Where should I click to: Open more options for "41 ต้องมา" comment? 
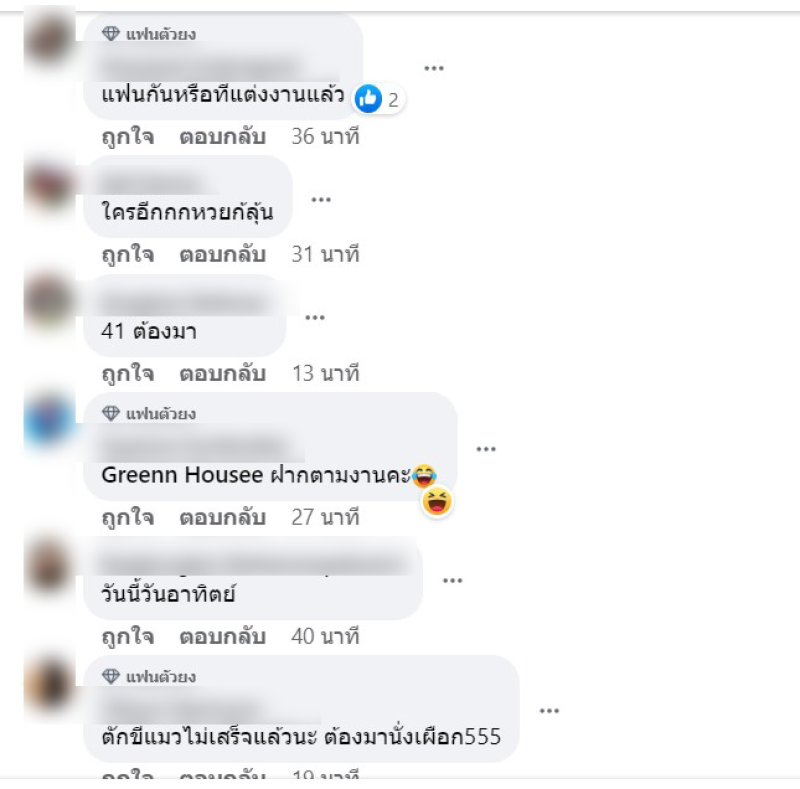pyautogui.click(x=315, y=317)
